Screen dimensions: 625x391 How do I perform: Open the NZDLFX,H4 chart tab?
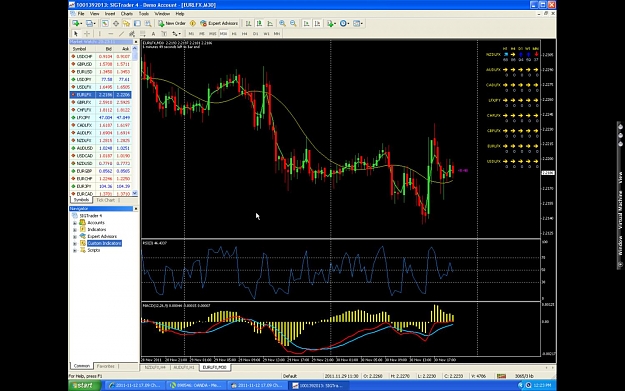[155, 367]
